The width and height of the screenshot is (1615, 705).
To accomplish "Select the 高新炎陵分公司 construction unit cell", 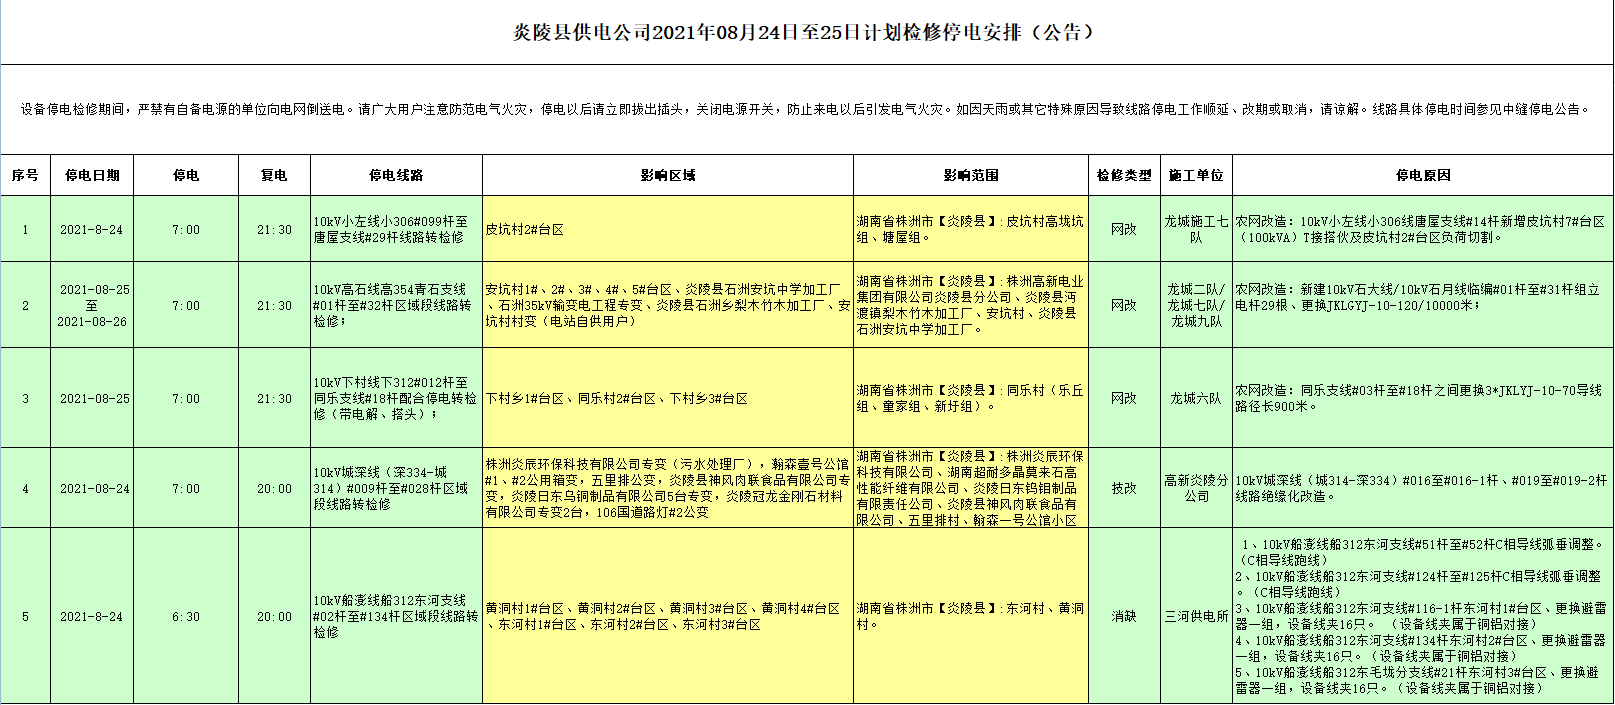I will (1196, 488).
